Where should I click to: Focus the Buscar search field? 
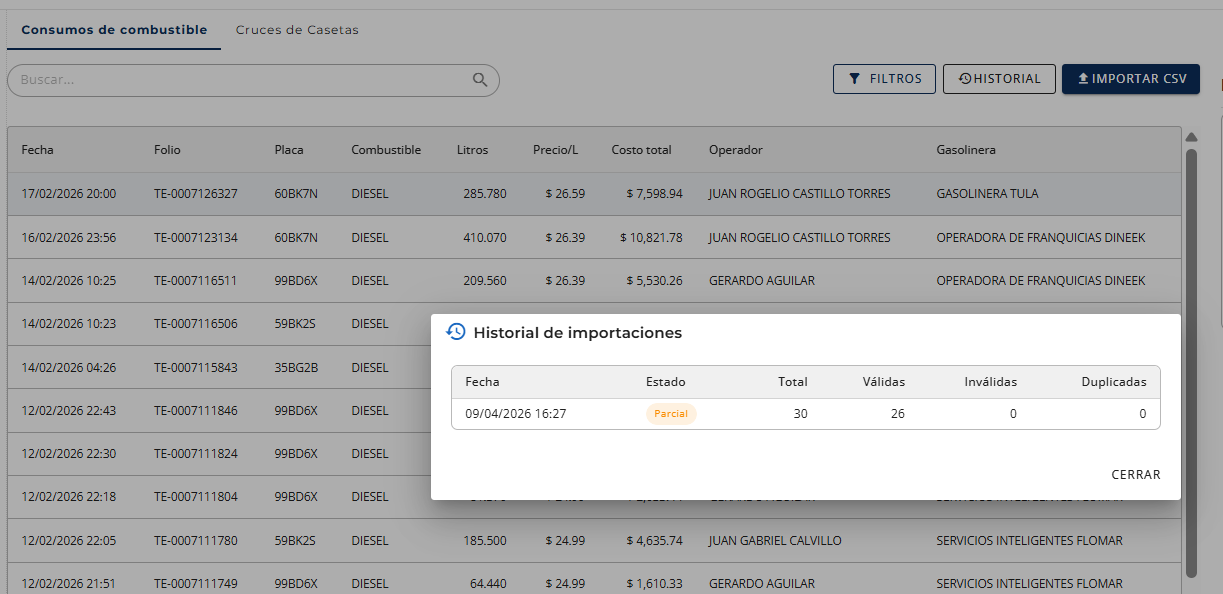point(253,80)
